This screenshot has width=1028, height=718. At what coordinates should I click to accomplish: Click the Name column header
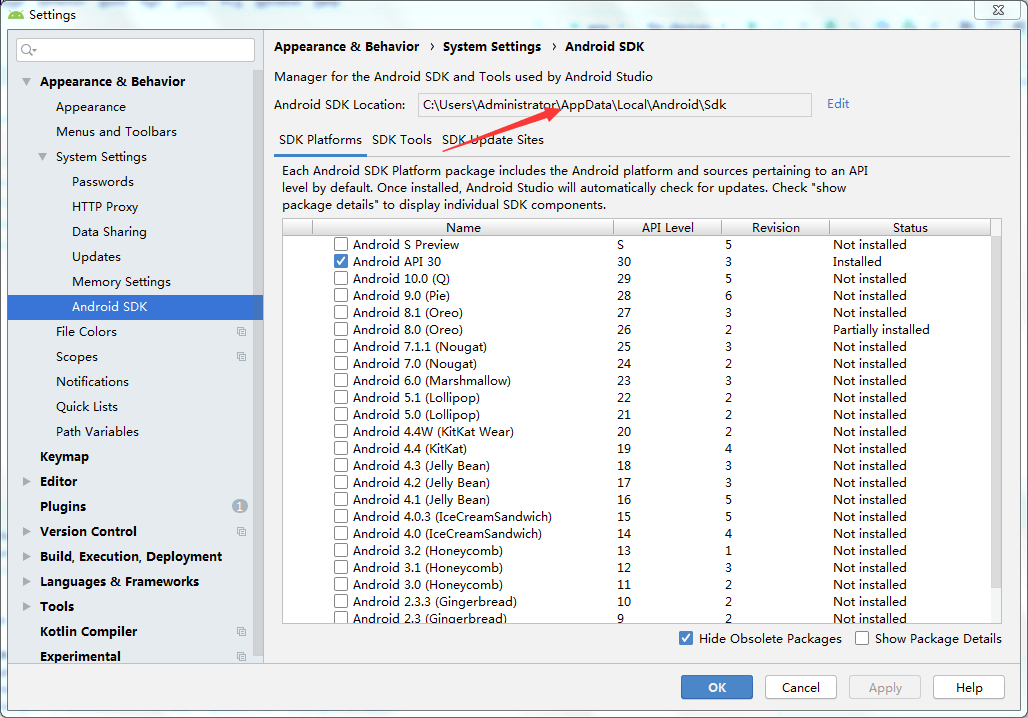click(464, 228)
